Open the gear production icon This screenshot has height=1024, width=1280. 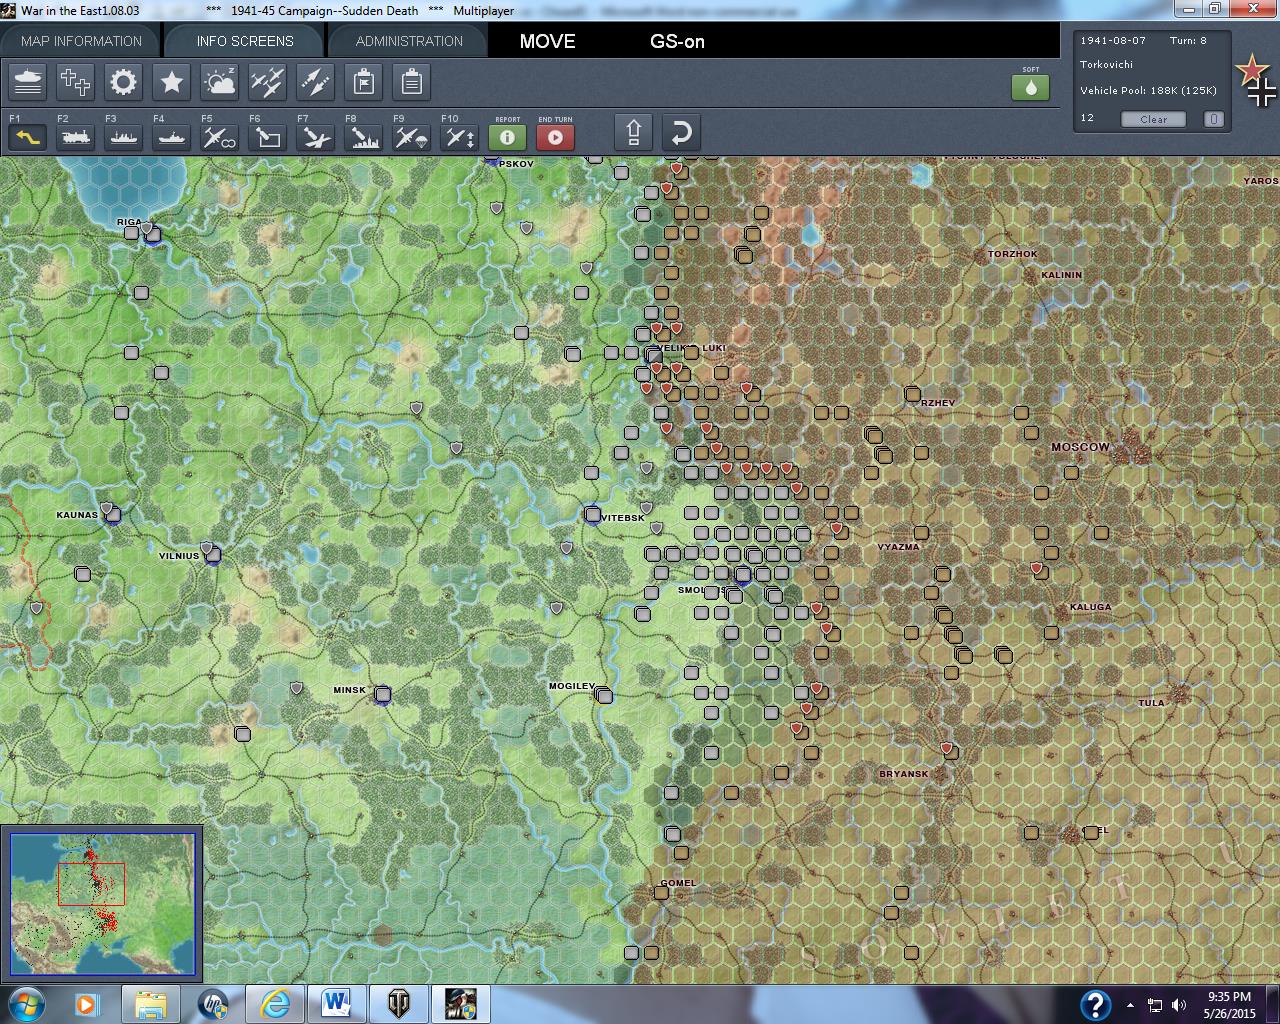click(x=124, y=82)
